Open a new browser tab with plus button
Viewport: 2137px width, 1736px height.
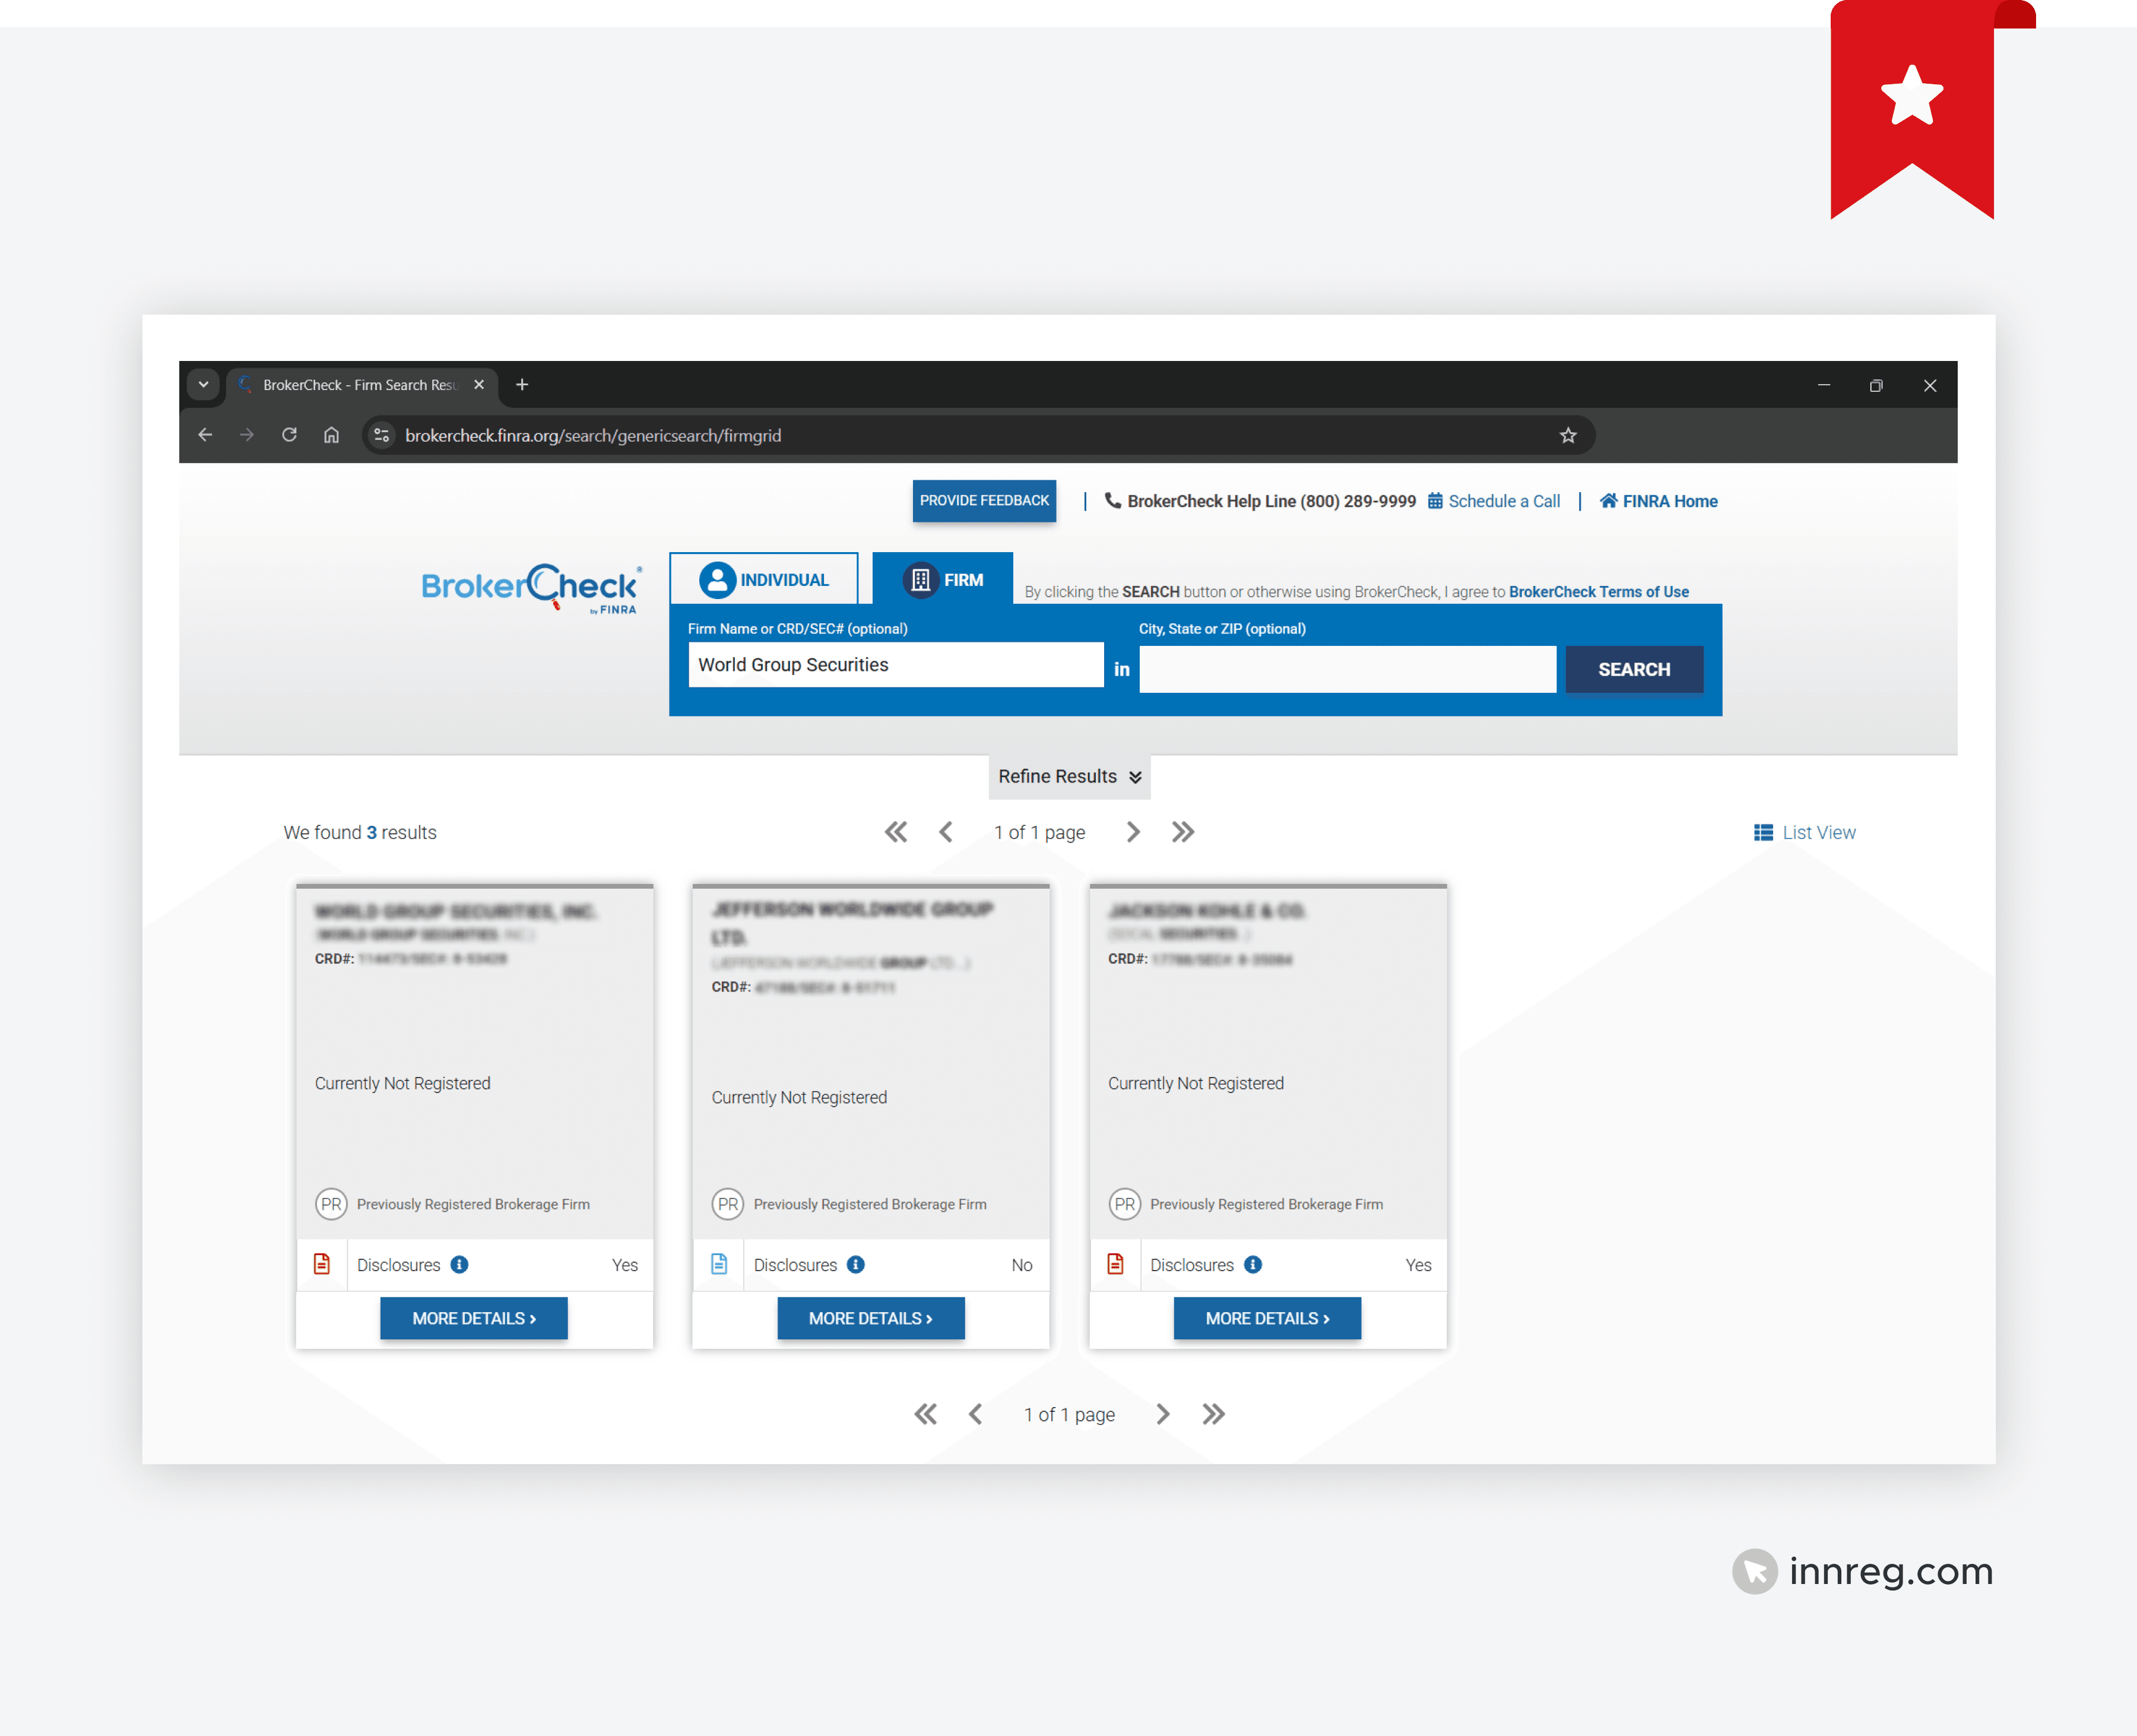pos(521,384)
